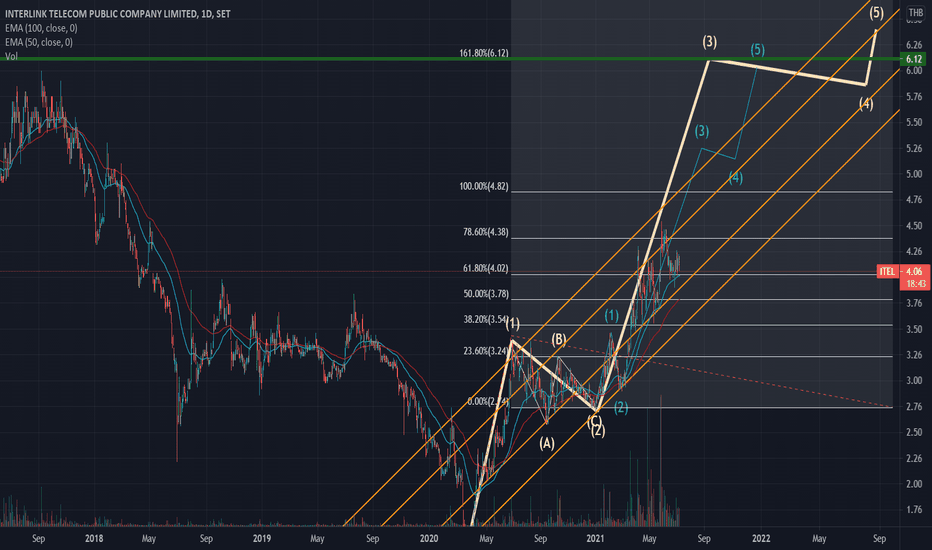
Task: Click the 5.00 price axis value
Action: click(x=914, y=174)
